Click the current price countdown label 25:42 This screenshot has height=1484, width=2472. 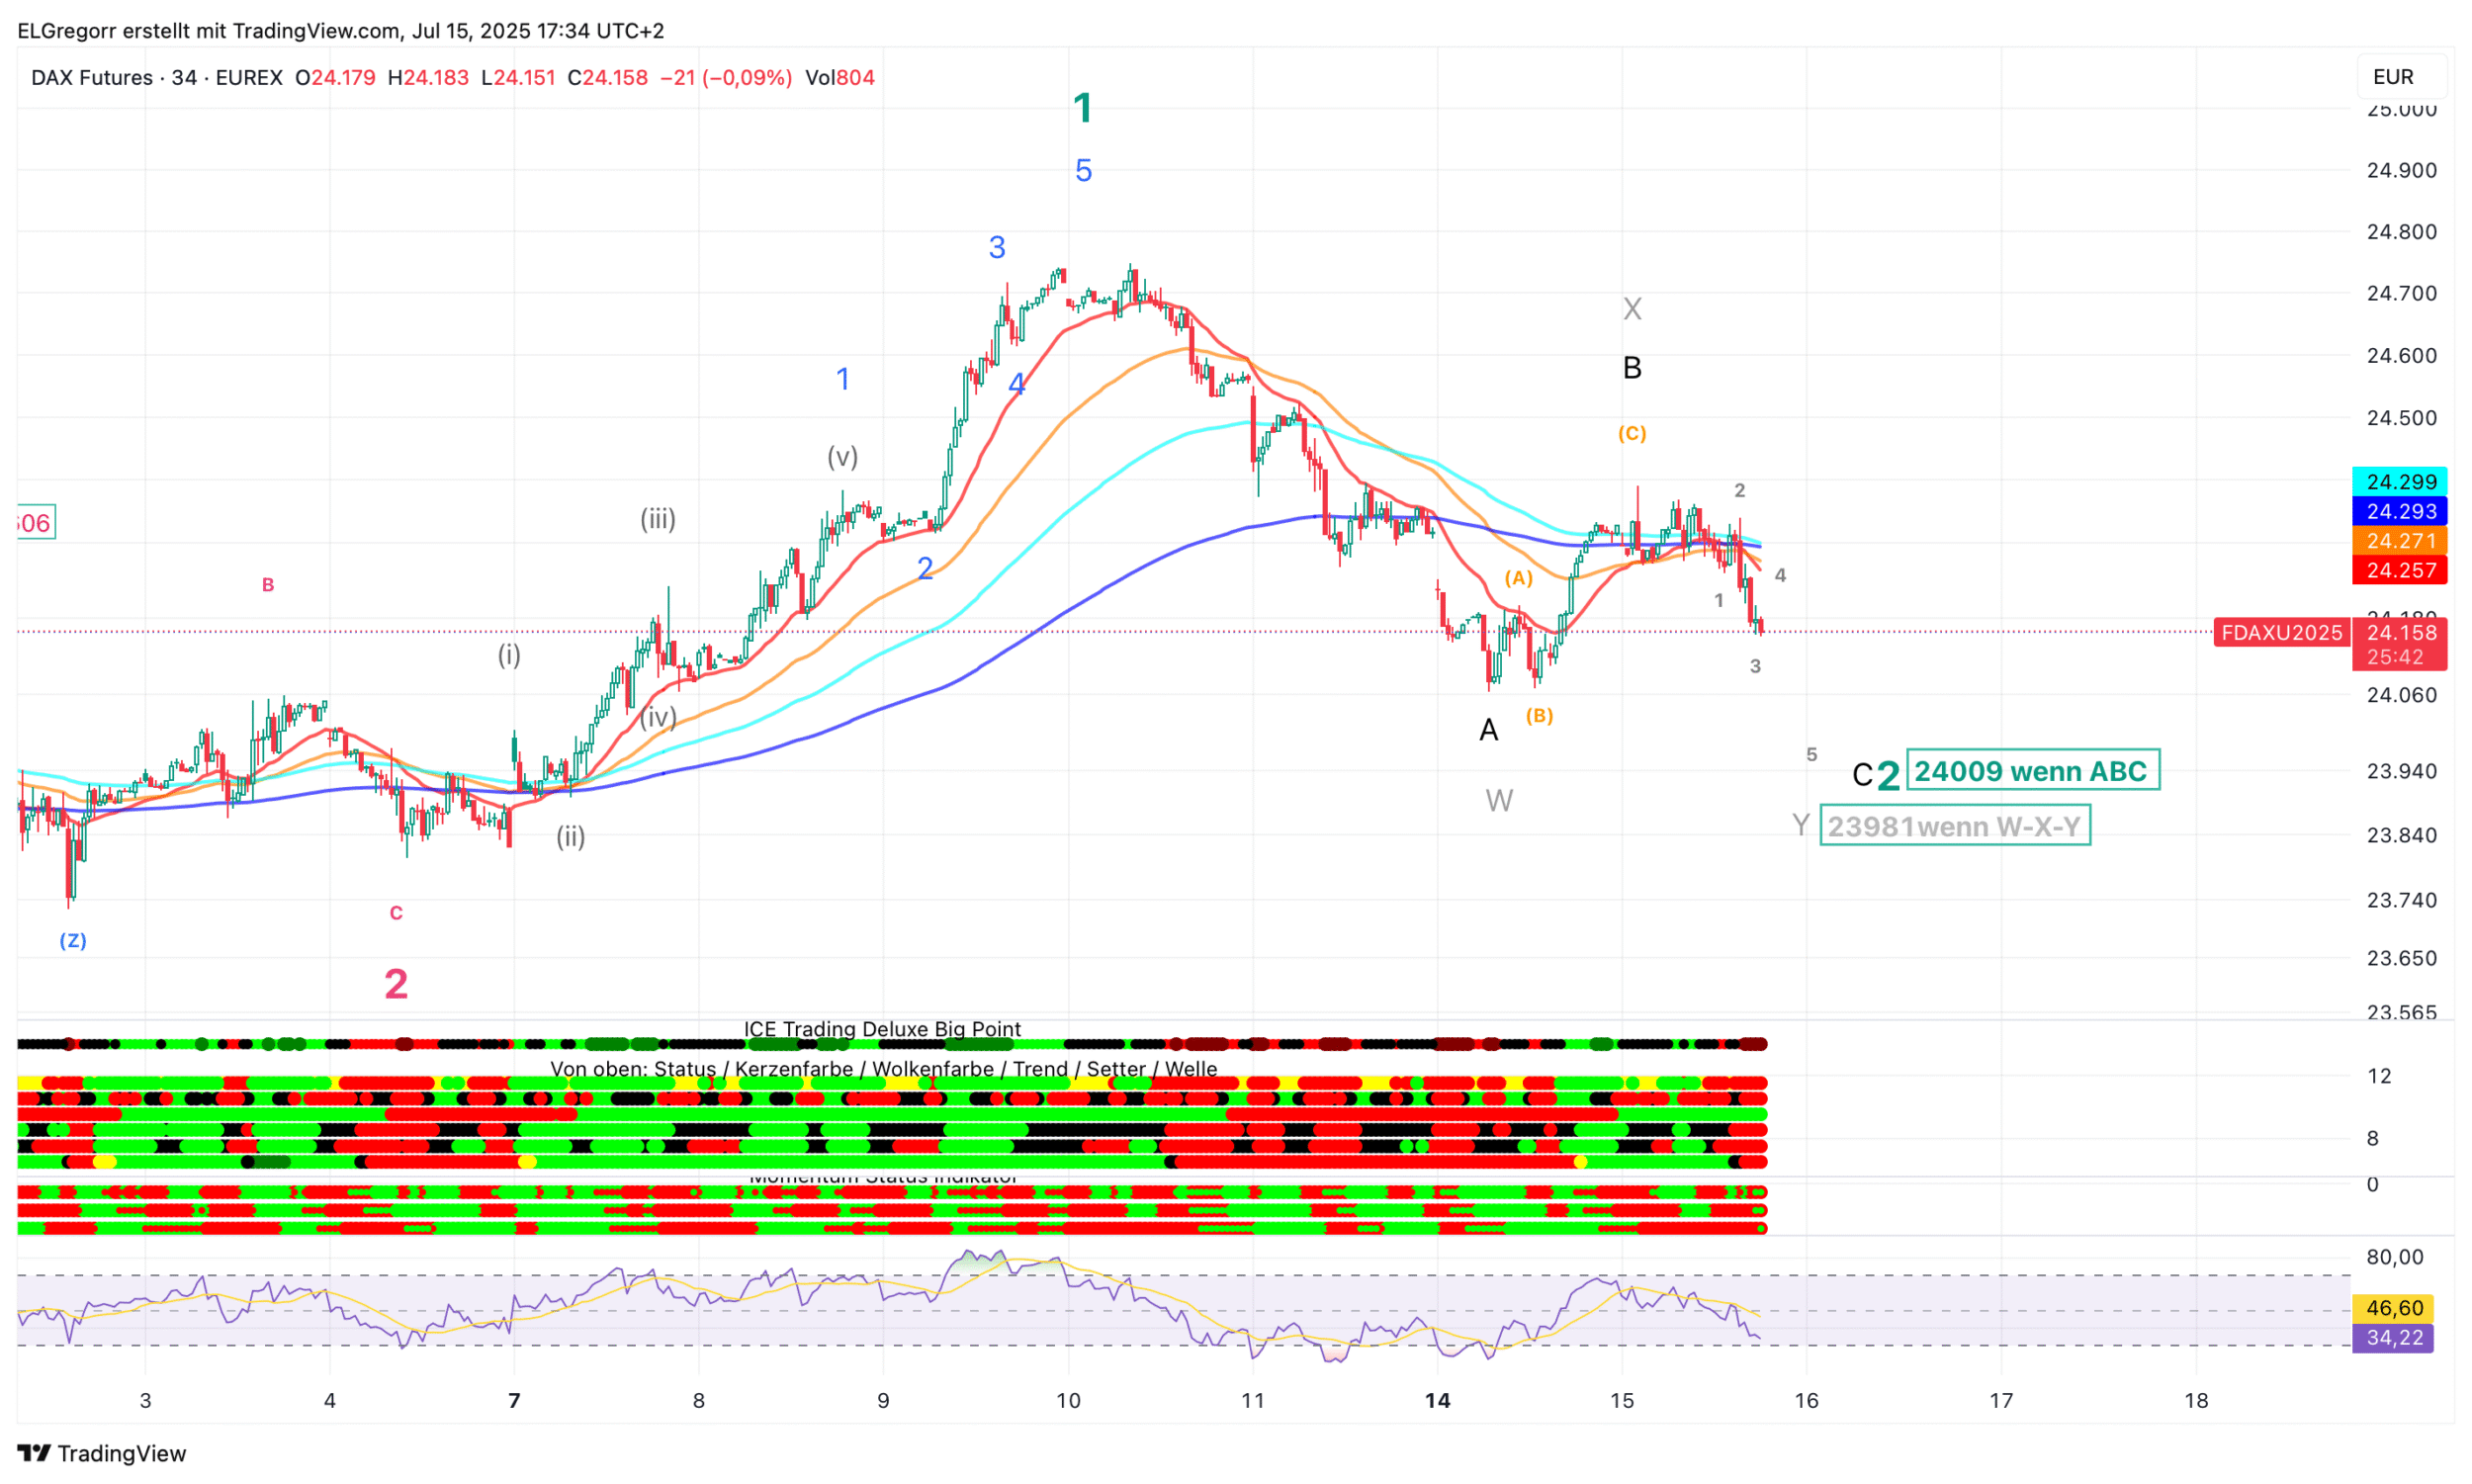pos(2394,657)
